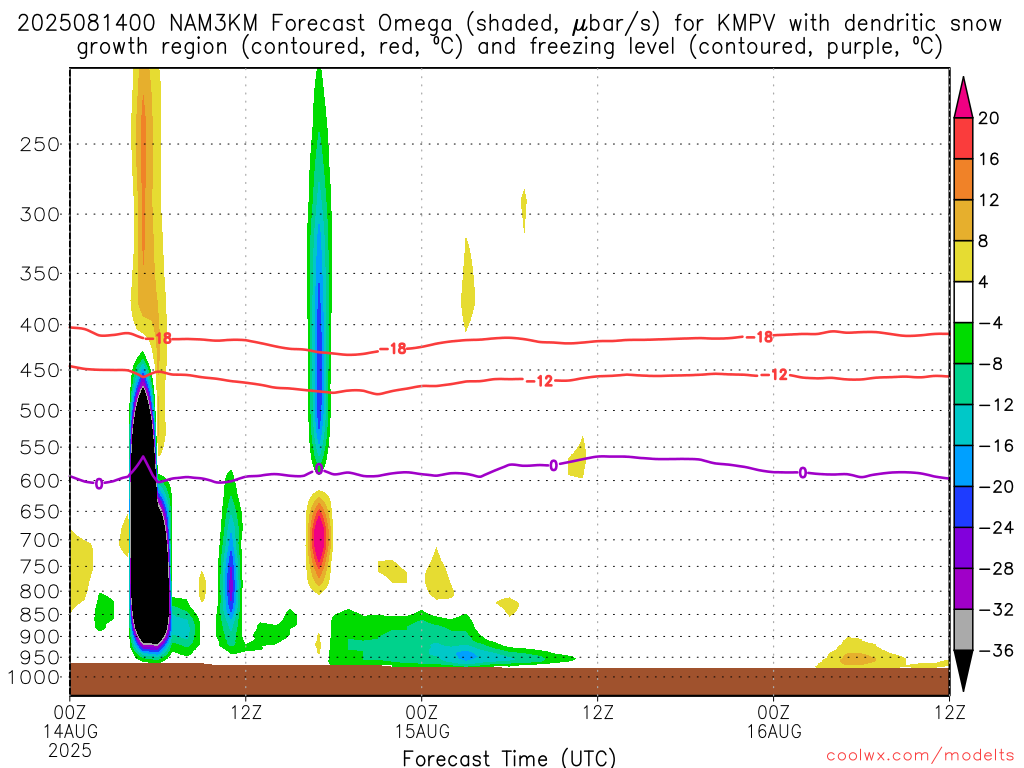The height and width of the screenshot is (768, 1024).
Task: Select the 00Z 15AUG time label
Action: 422,721
